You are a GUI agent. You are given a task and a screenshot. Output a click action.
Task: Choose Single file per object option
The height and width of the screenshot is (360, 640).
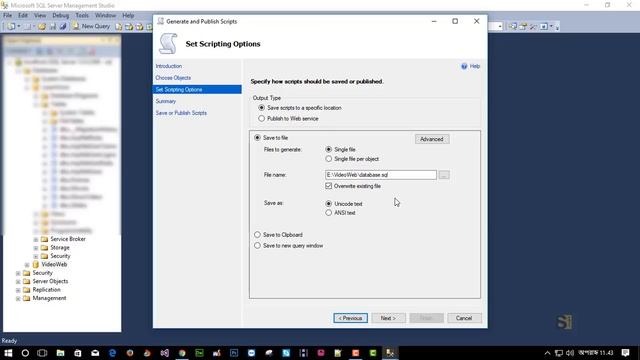tap(329, 159)
